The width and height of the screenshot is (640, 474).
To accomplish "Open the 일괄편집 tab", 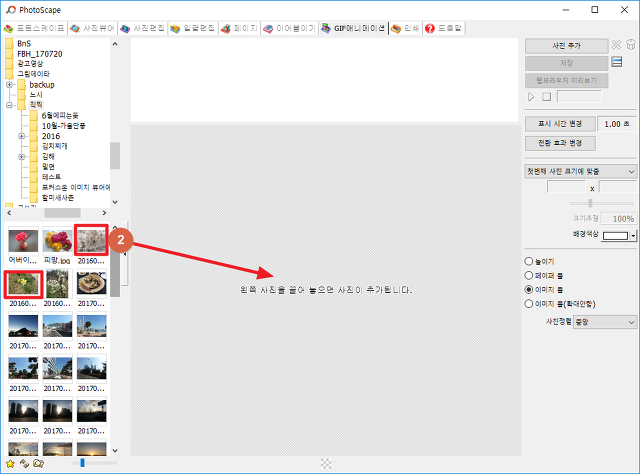I will coord(192,28).
